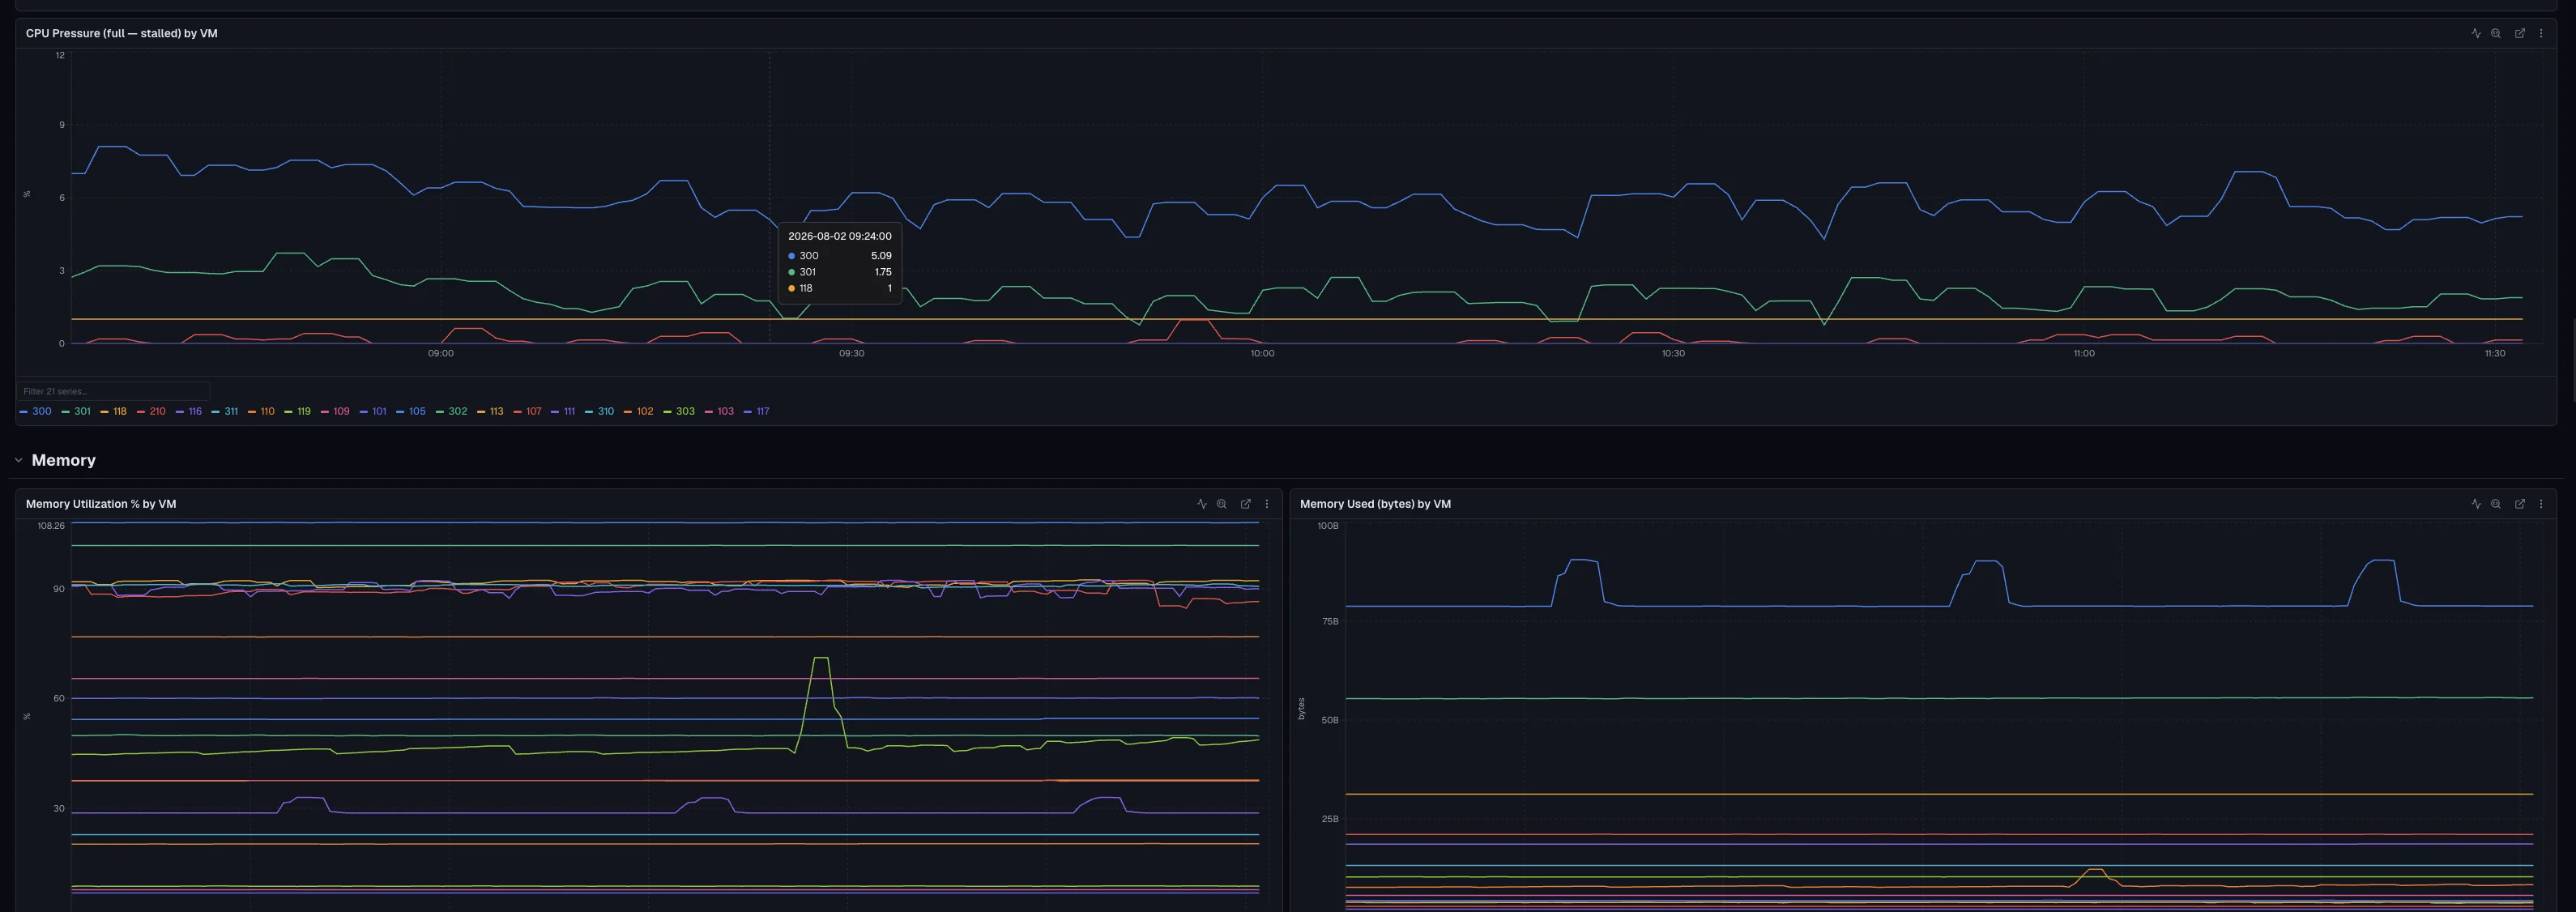
Task: Hide series 107 via legend entry
Action: pos(527,411)
